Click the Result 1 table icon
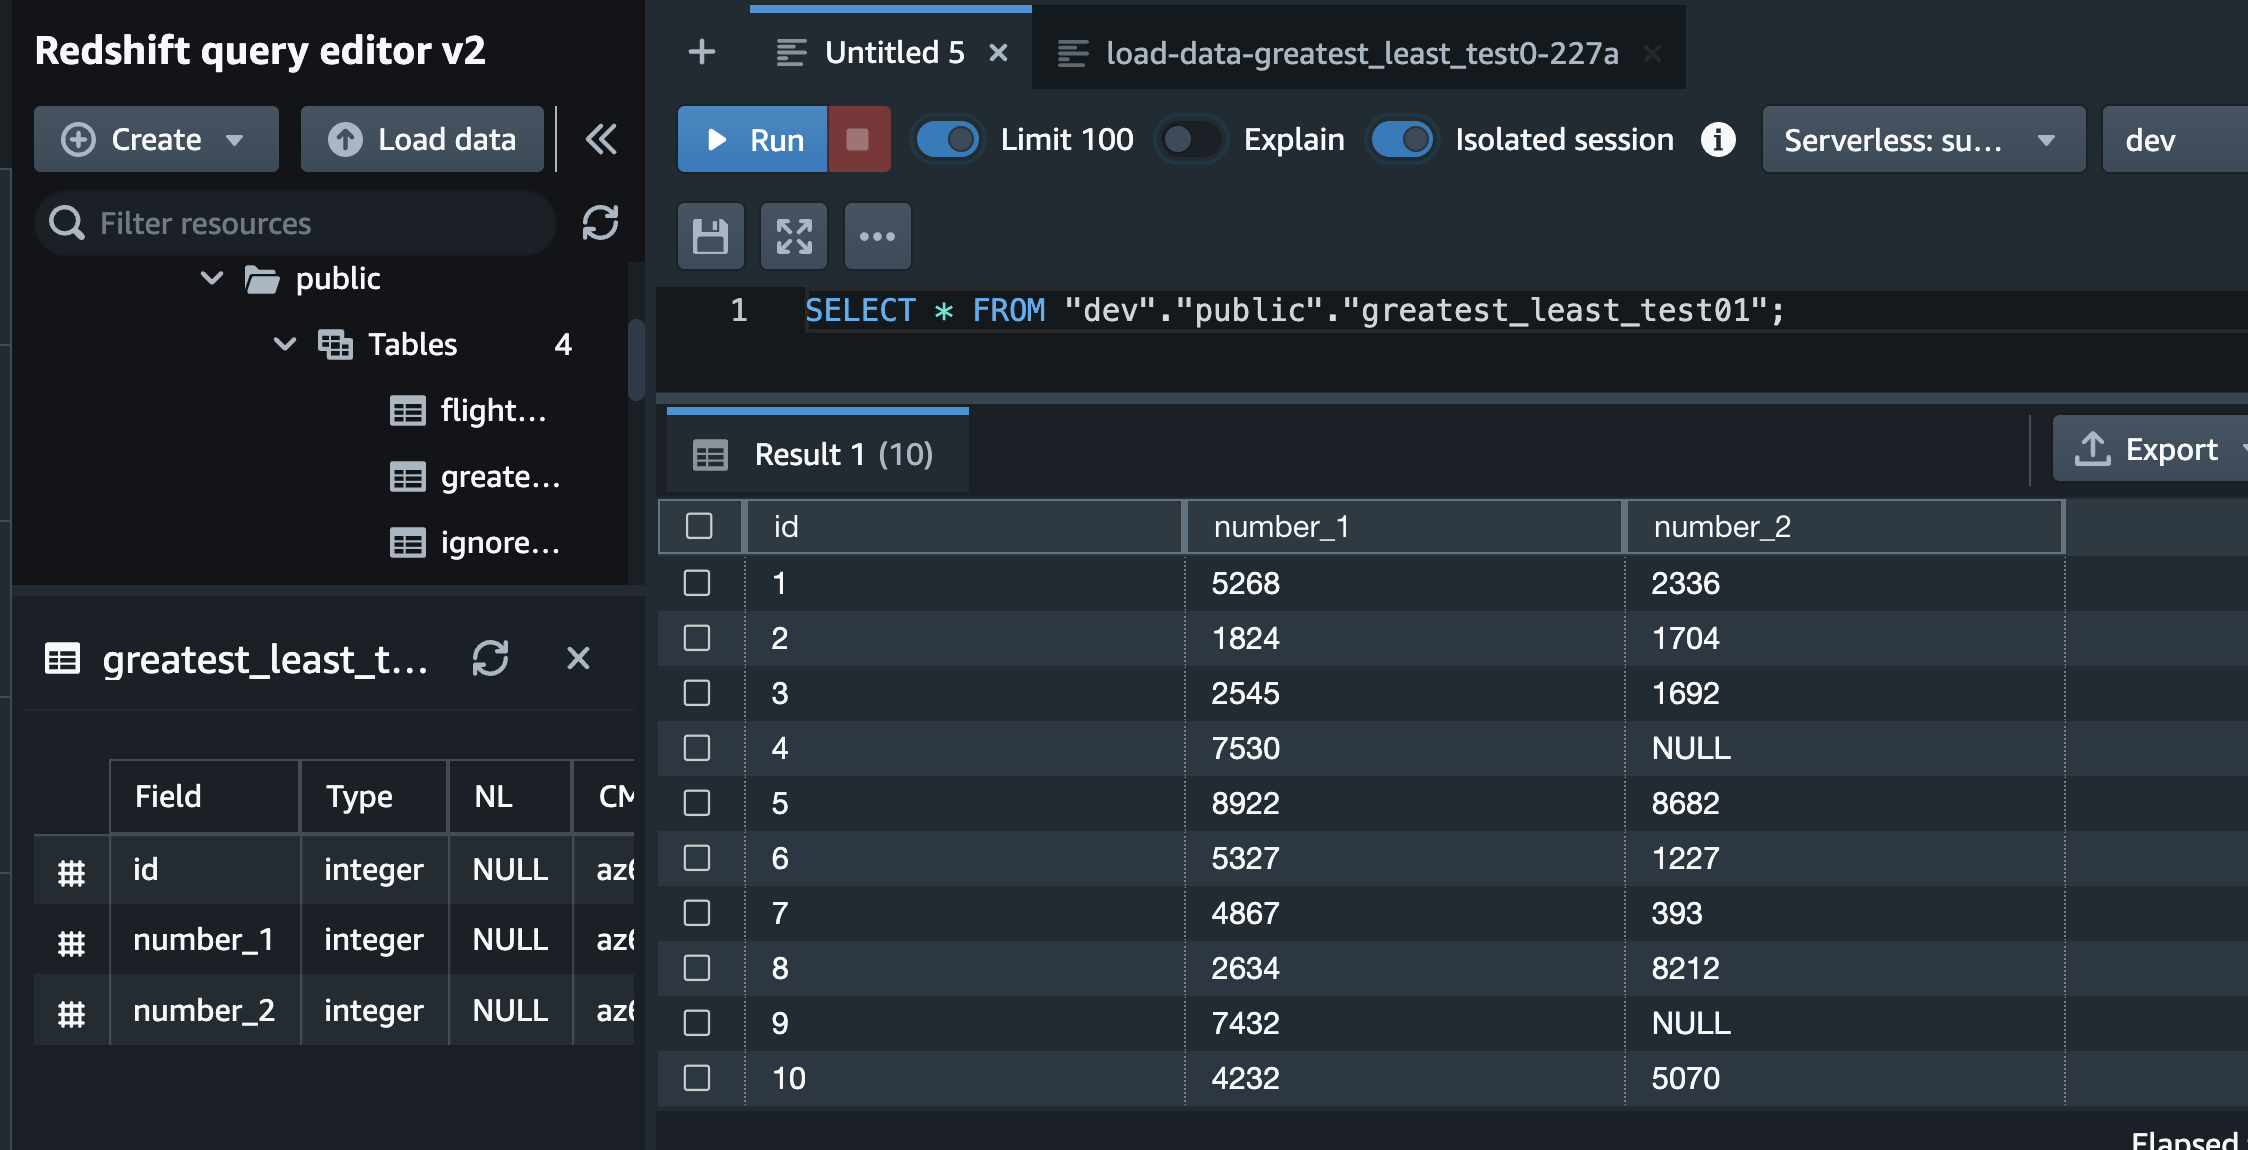The height and width of the screenshot is (1150, 2248). 710,455
